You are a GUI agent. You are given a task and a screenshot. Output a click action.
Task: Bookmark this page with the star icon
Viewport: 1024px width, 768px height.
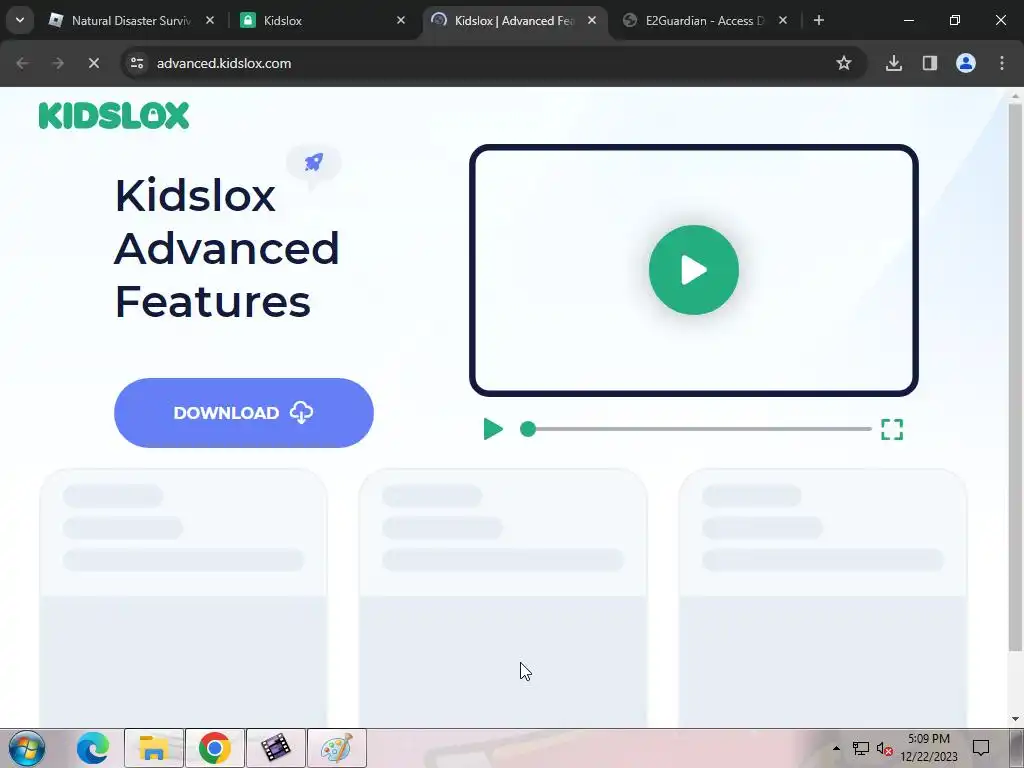(844, 63)
